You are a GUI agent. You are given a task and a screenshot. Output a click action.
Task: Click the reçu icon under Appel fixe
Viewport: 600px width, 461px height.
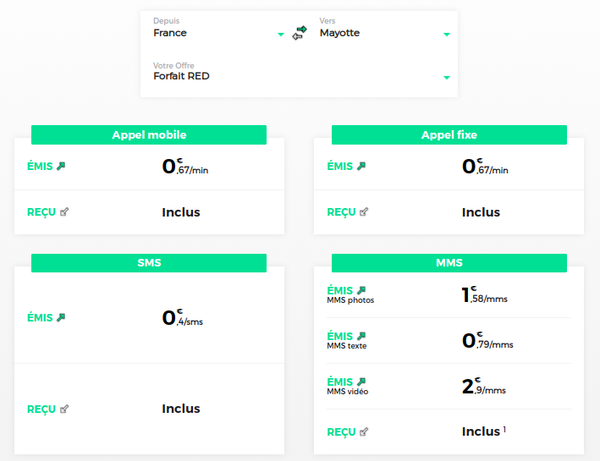[364, 212]
